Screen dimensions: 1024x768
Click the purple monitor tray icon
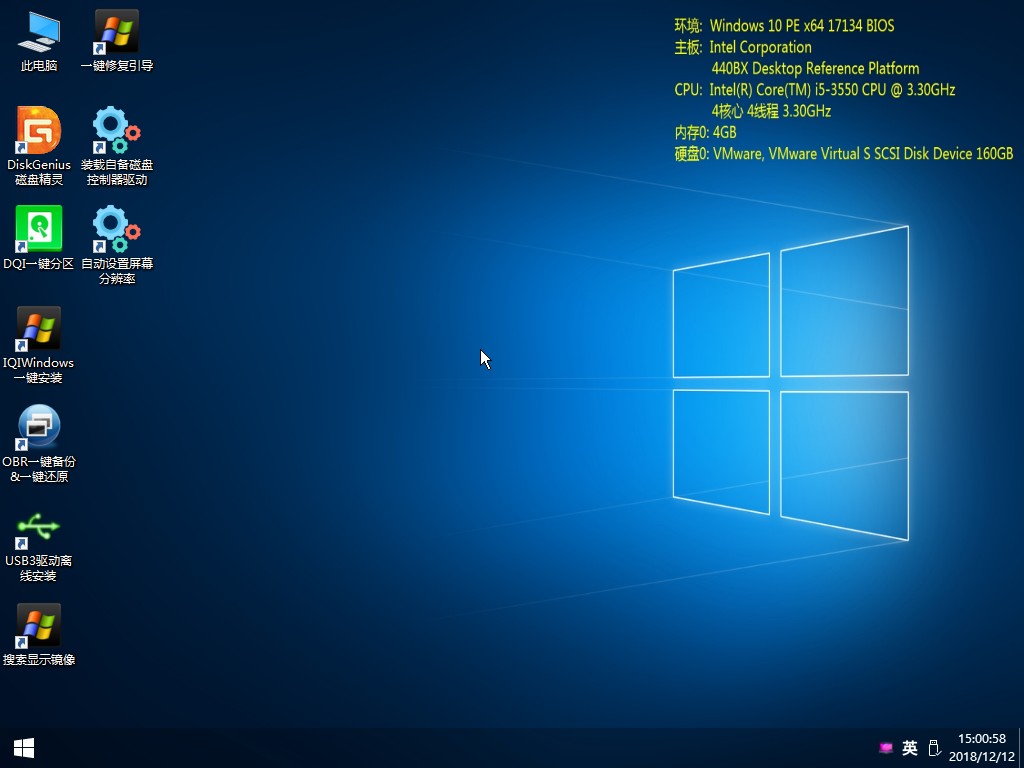coord(886,748)
